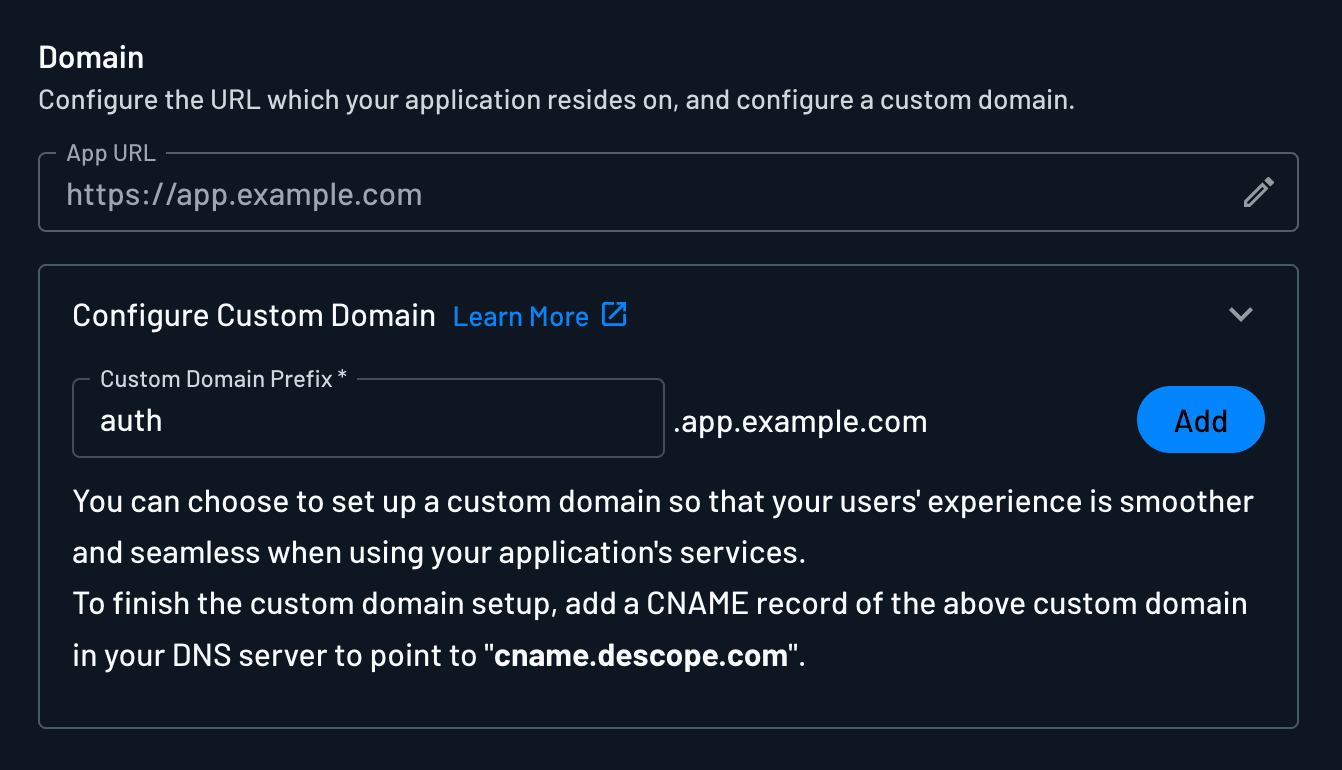Select the auth text in the prefix input
This screenshot has height=770, width=1342.
coord(131,420)
